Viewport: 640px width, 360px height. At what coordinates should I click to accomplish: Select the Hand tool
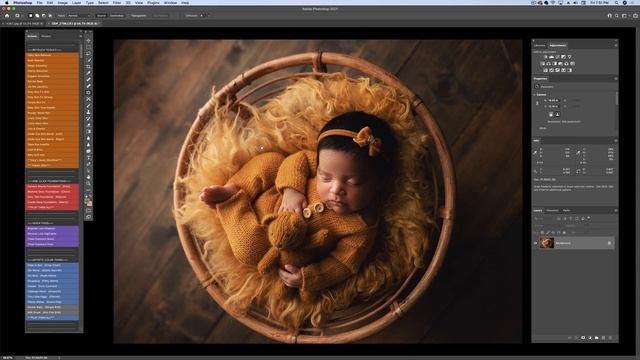[x=89, y=177]
